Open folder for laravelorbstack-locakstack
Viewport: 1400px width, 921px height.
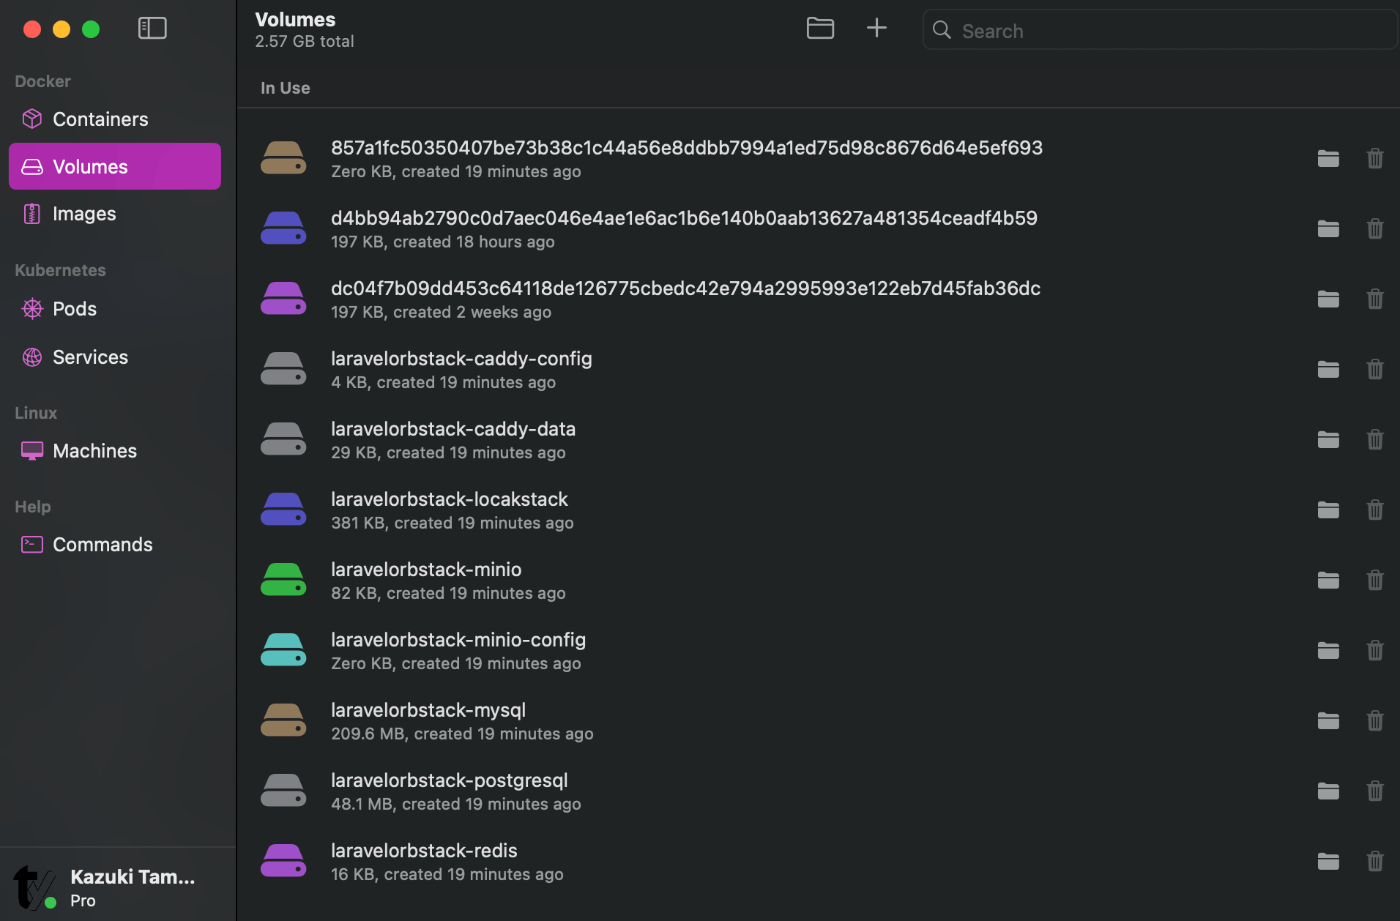(1328, 510)
